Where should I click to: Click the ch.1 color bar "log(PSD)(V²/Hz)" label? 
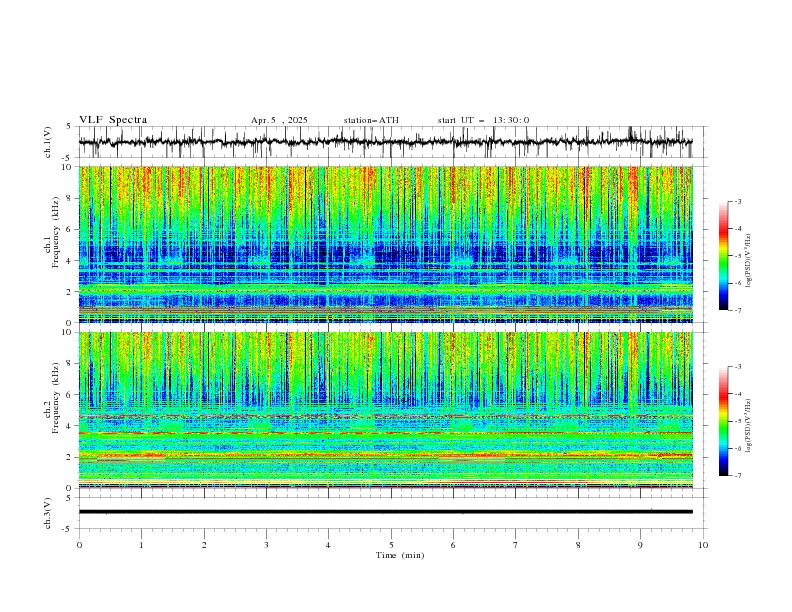click(x=748, y=261)
